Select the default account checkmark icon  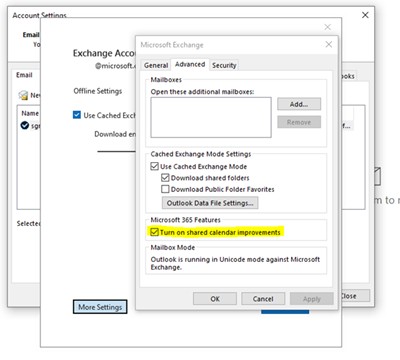[25, 125]
